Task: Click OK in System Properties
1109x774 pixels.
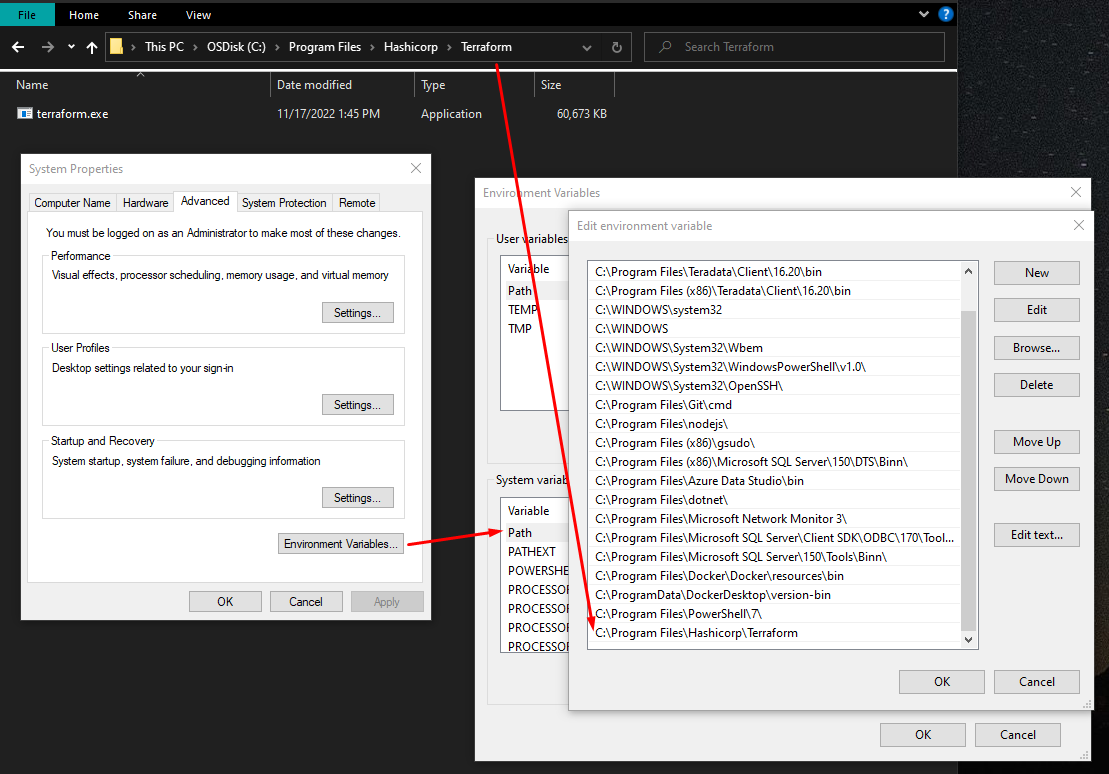Action: click(225, 601)
